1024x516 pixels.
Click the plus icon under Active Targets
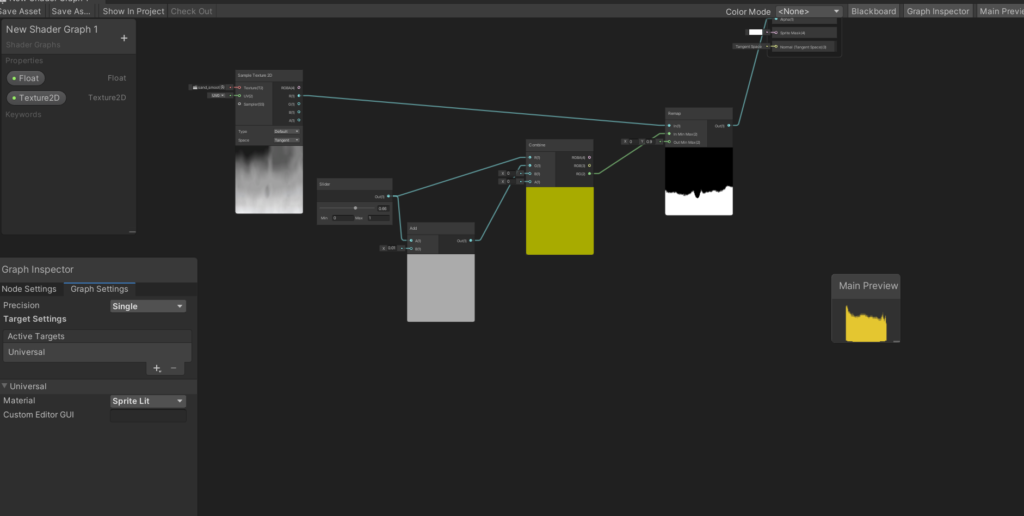tap(156, 368)
